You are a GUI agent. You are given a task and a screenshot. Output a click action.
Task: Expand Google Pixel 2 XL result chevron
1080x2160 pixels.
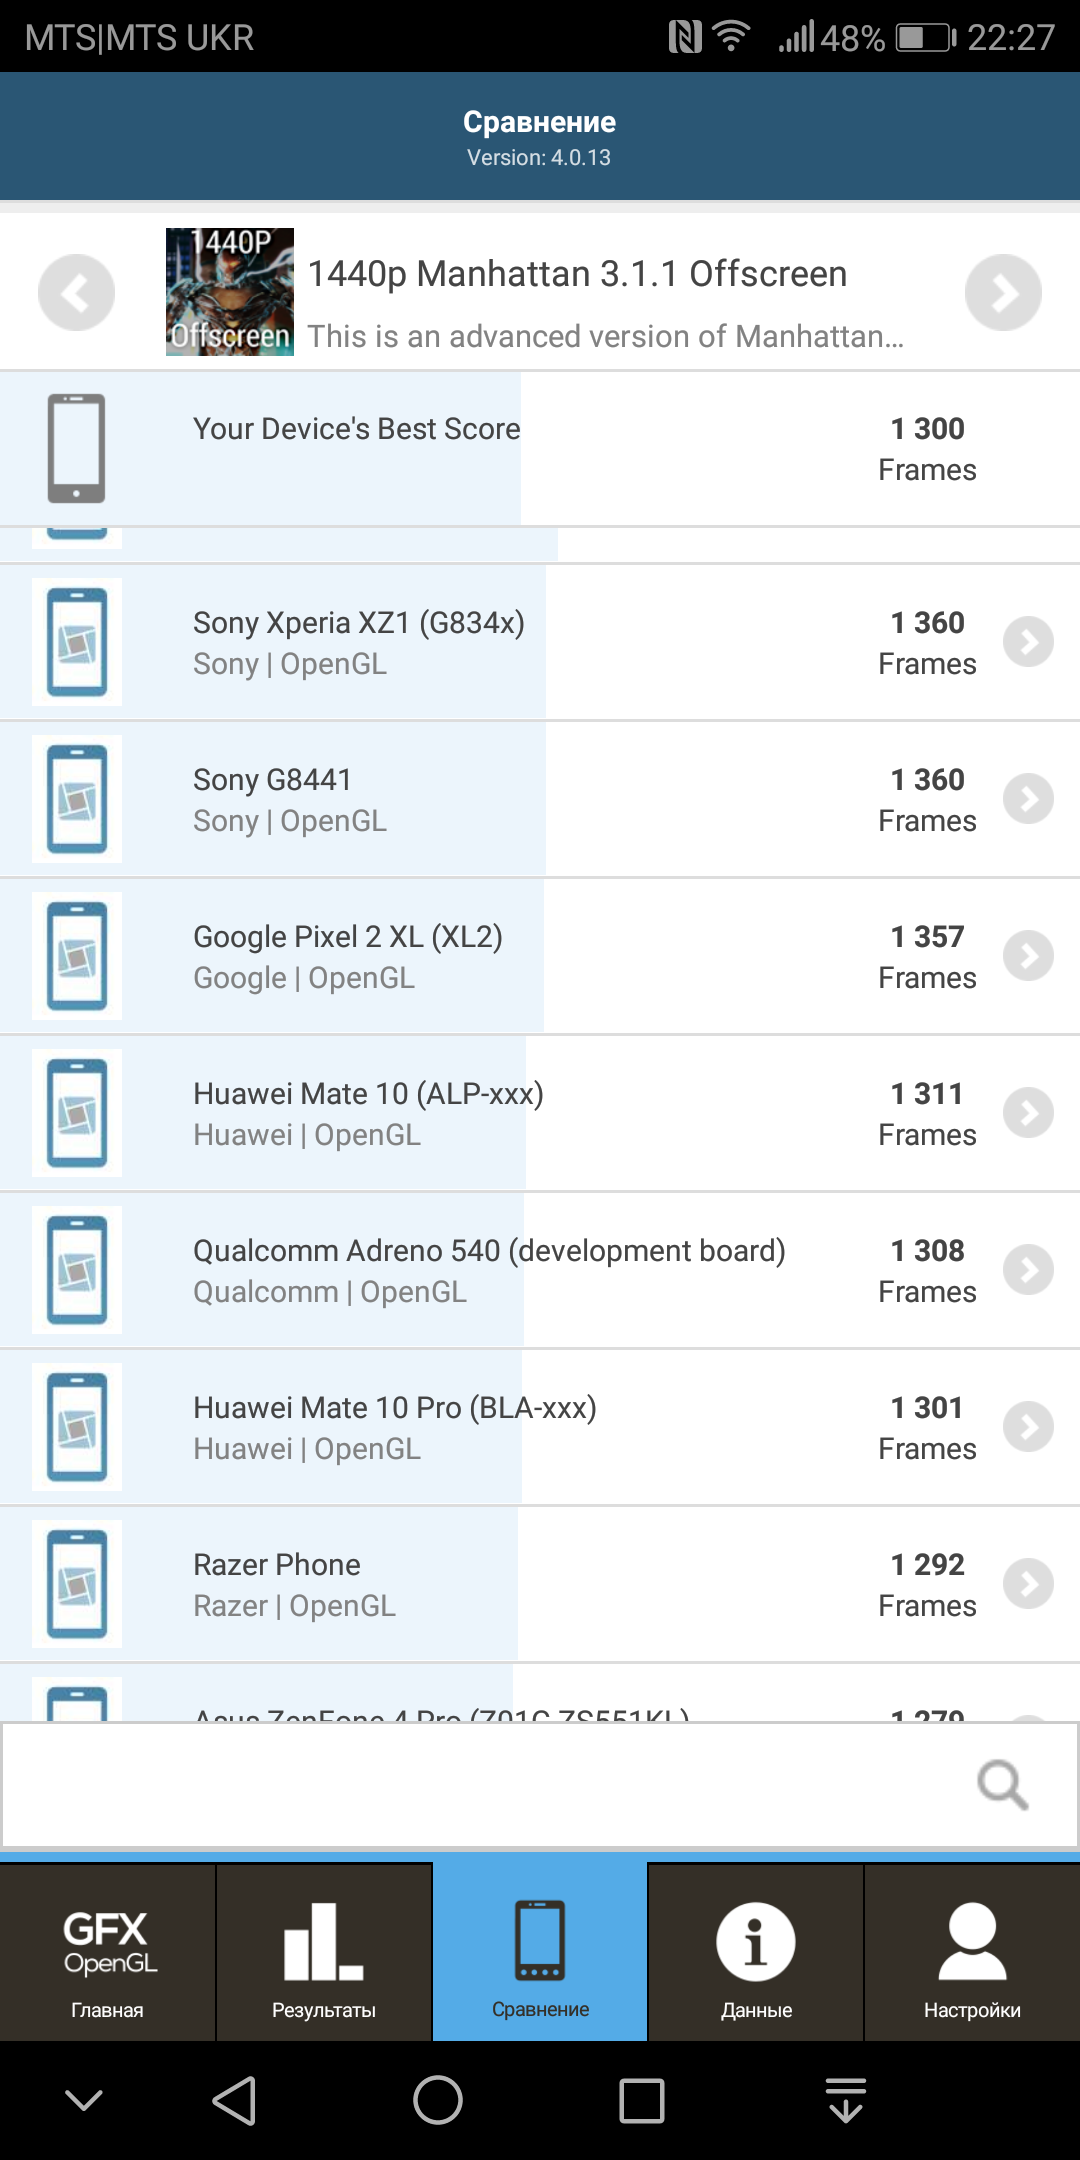(1028, 956)
